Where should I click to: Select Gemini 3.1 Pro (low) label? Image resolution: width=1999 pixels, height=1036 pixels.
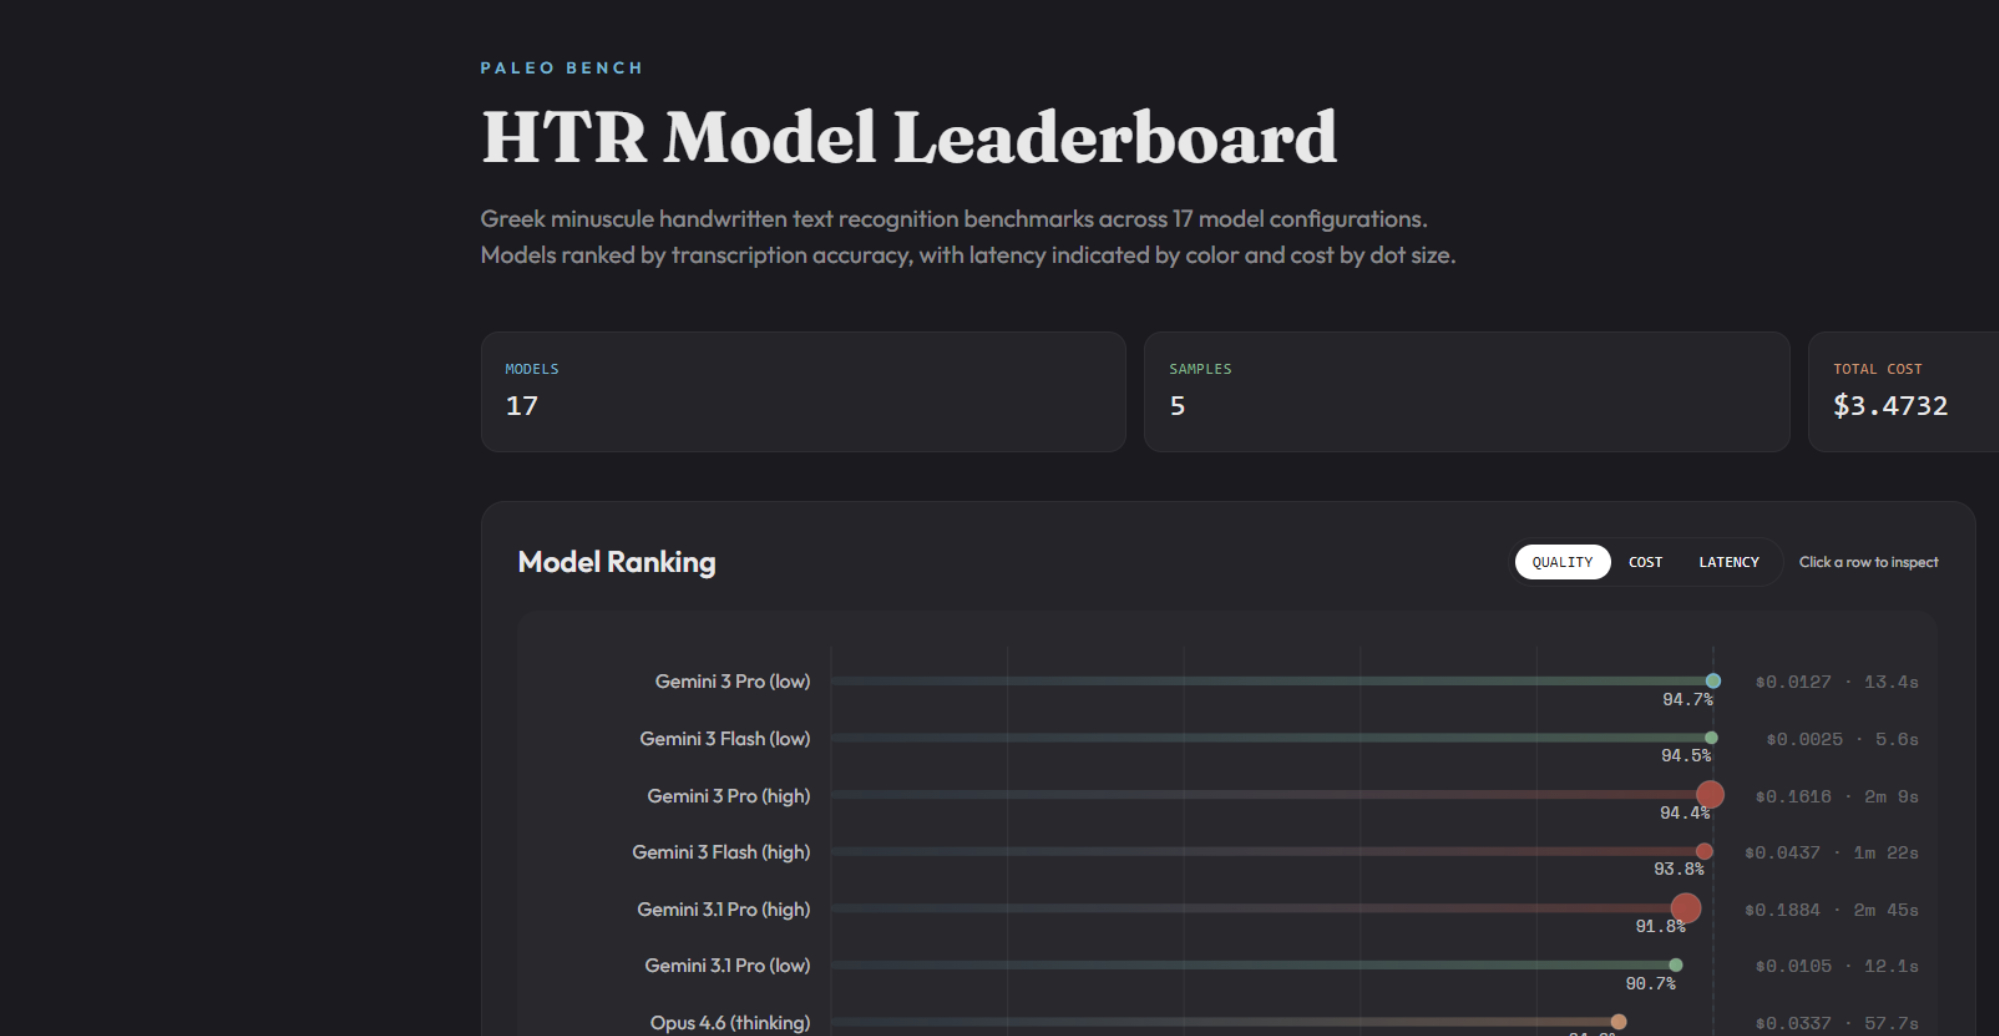coord(727,966)
